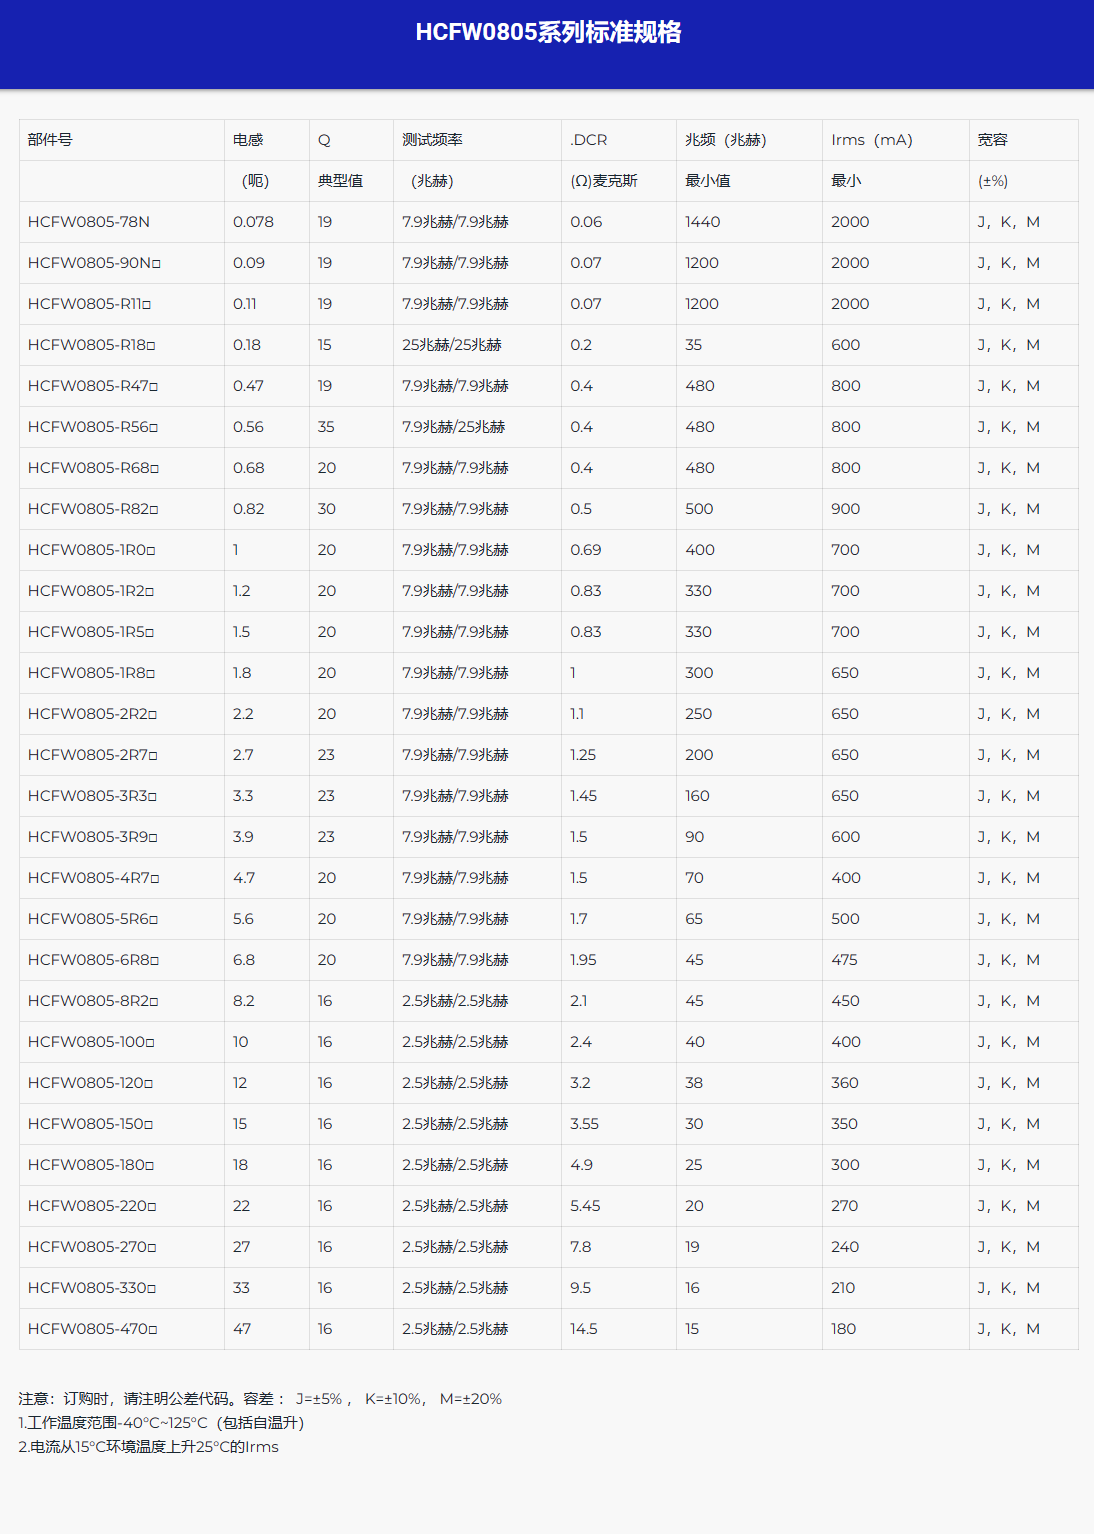The height and width of the screenshot is (1534, 1094).
Task: Select part number HCFW0805-8R2□
Action: pos(93,1001)
